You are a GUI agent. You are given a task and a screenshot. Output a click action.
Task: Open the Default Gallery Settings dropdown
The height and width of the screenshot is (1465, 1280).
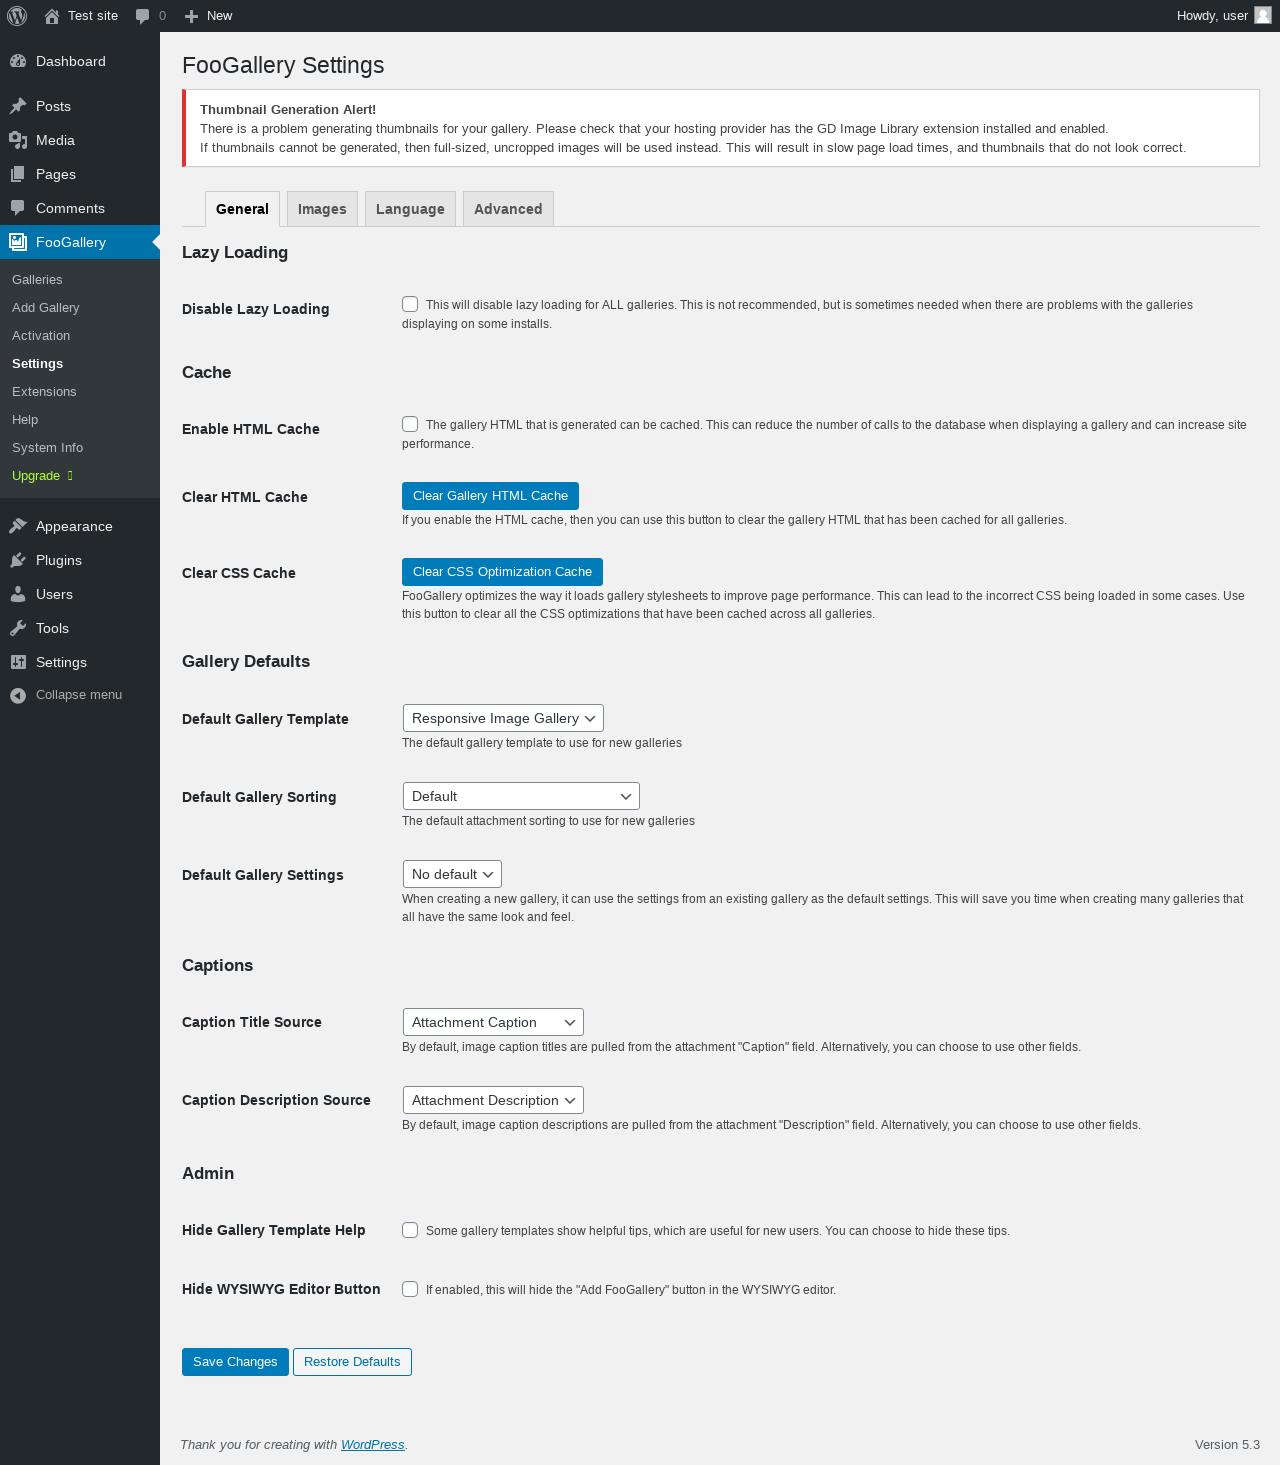tap(452, 874)
